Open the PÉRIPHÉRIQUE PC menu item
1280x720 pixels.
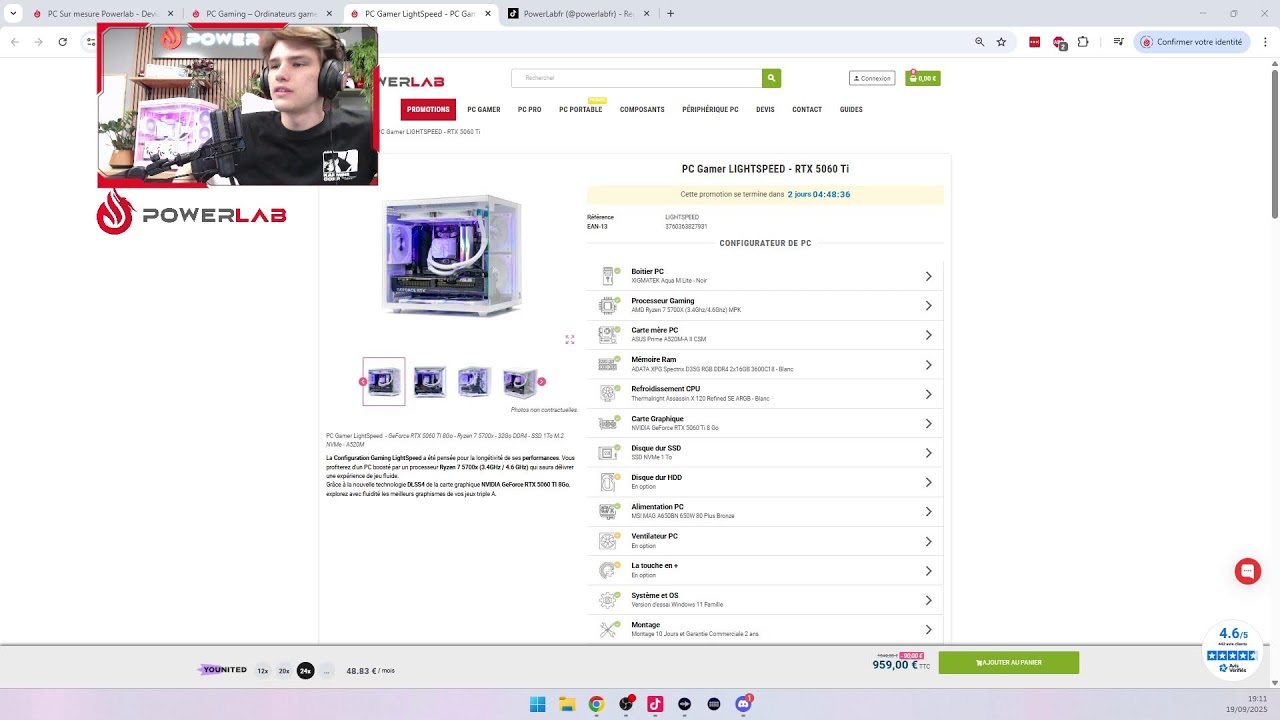[710, 109]
